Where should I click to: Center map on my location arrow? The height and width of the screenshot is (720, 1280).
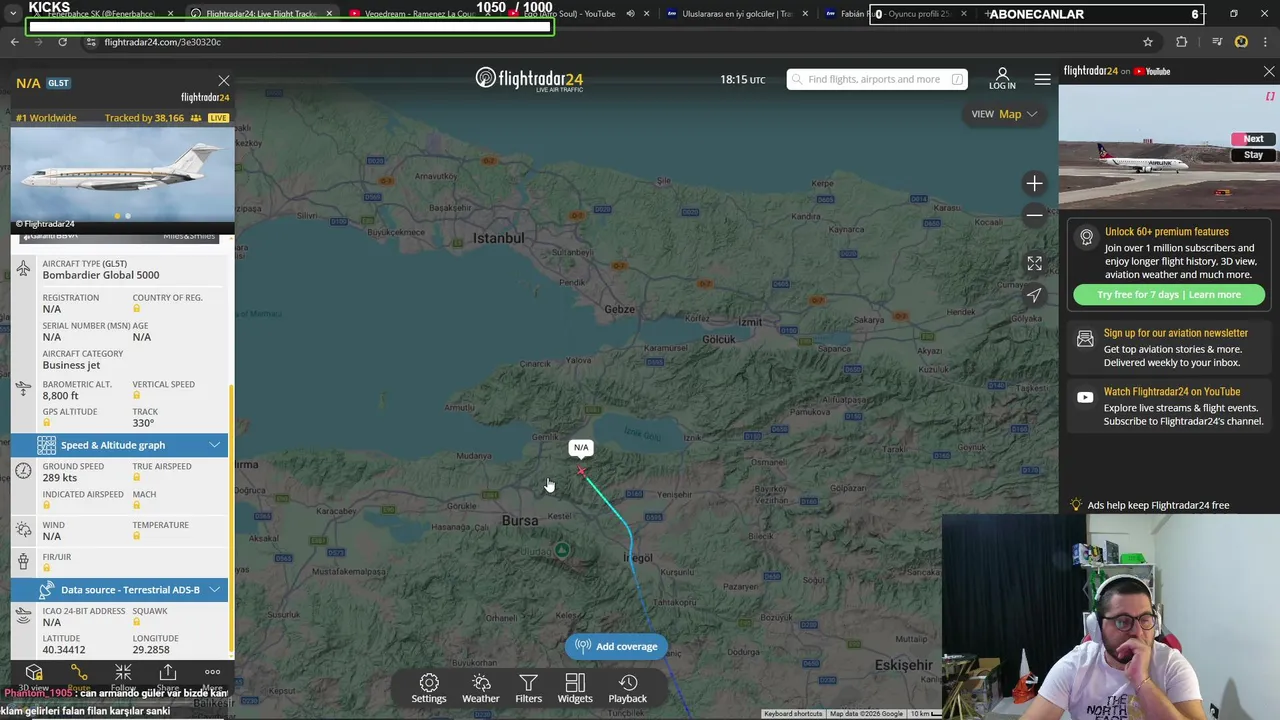coord(1034,295)
